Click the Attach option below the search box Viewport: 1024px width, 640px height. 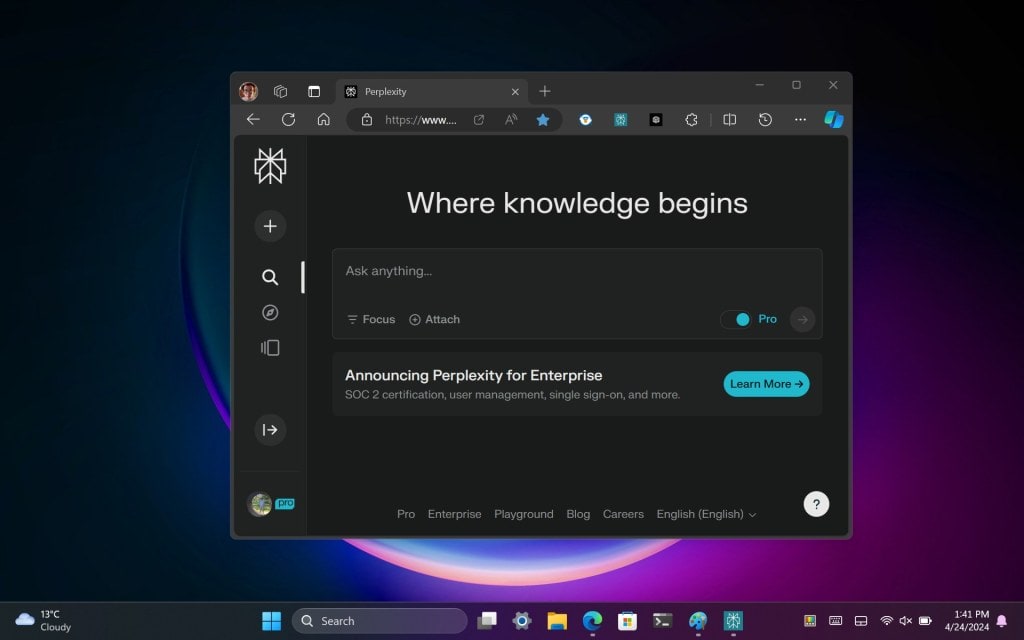pos(434,319)
